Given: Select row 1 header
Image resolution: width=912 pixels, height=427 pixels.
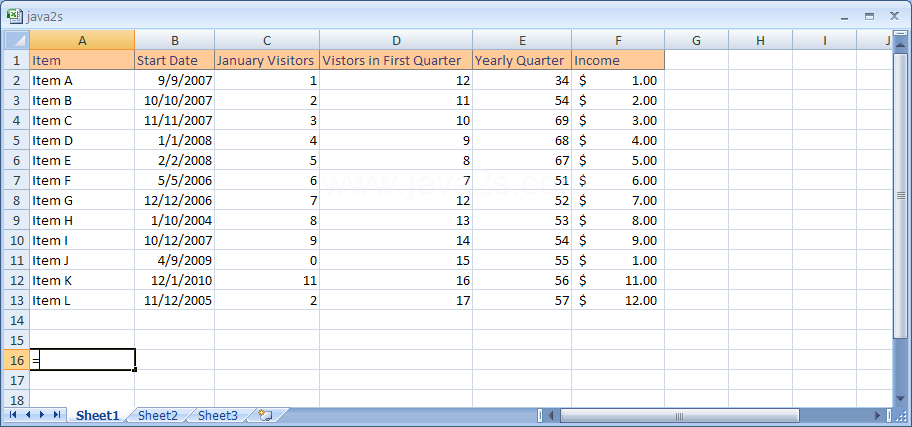Looking at the screenshot, I should click(x=16, y=61).
